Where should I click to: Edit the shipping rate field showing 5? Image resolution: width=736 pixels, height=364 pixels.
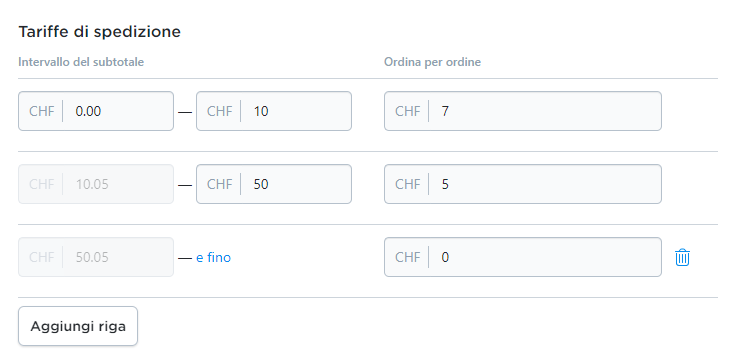(x=522, y=184)
